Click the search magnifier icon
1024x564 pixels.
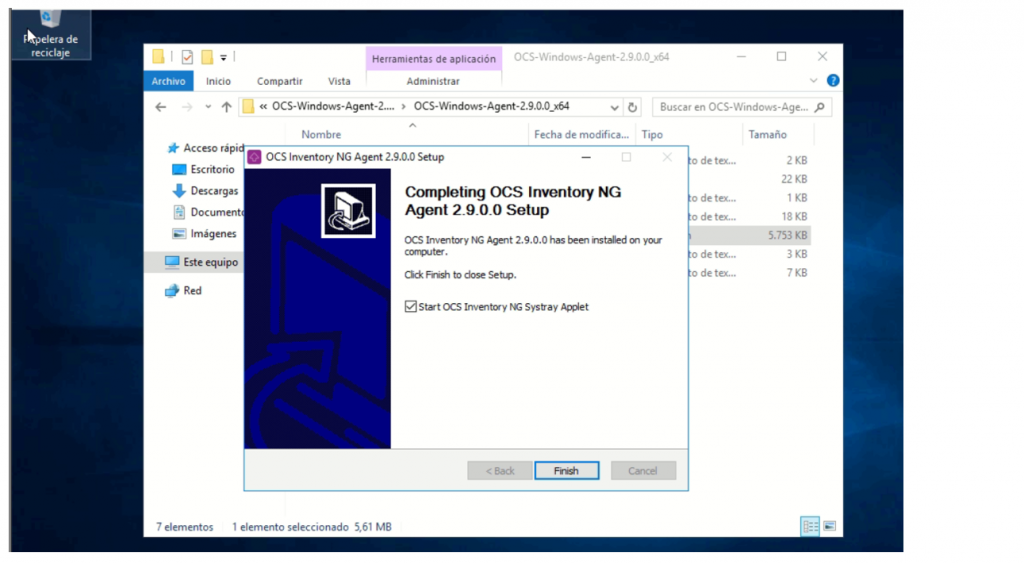[x=820, y=107]
